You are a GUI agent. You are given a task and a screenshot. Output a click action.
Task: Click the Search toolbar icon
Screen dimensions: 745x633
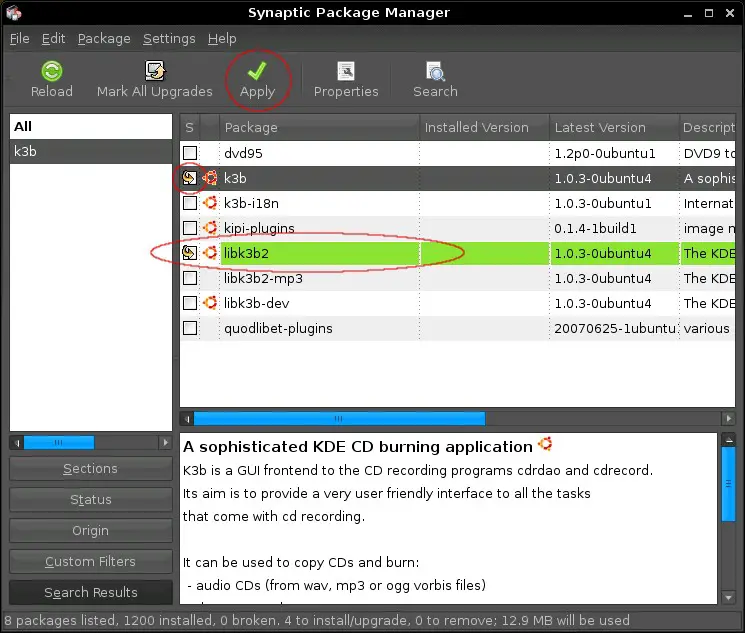(435, 71)
